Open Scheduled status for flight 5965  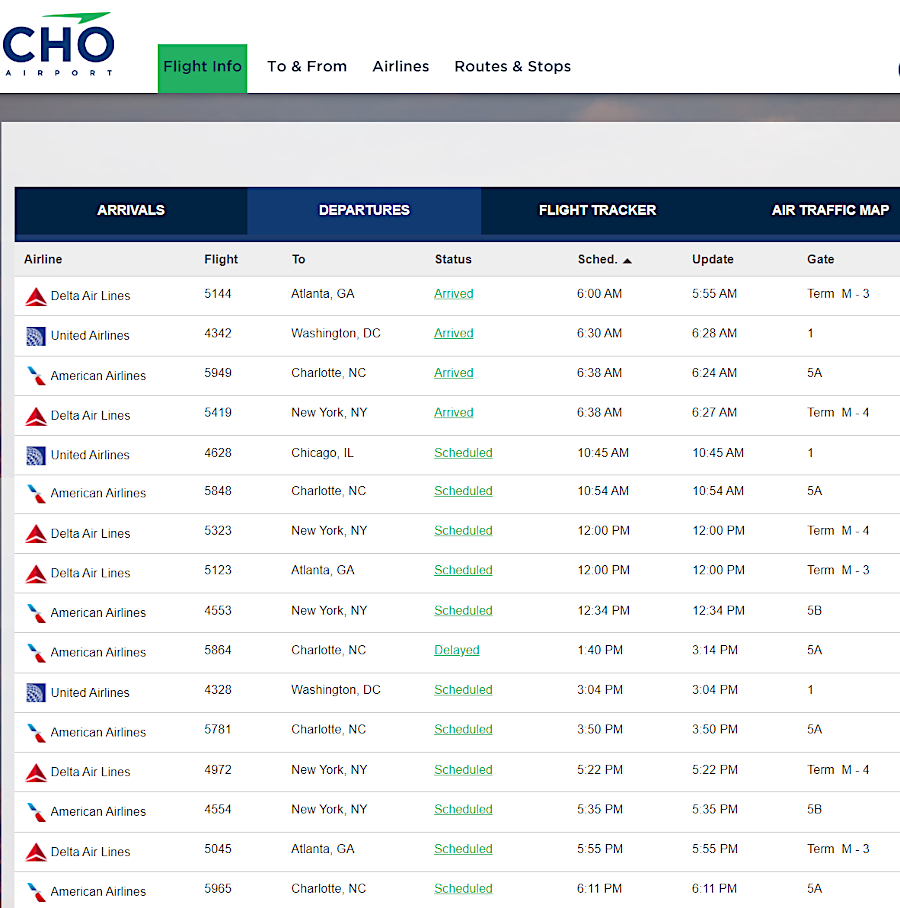click(463, 889)
